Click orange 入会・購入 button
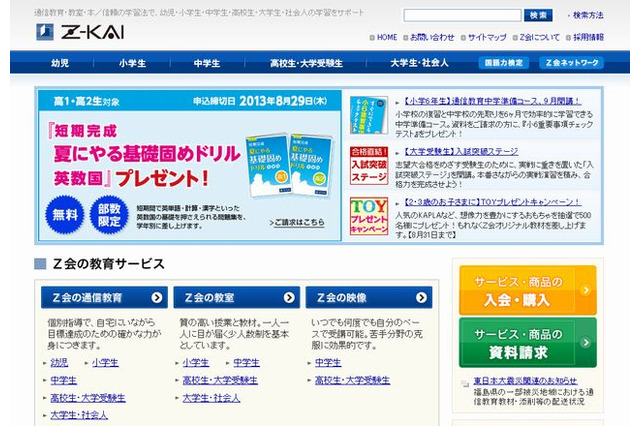This screenshot has height=426, width=640. (528, 290)
